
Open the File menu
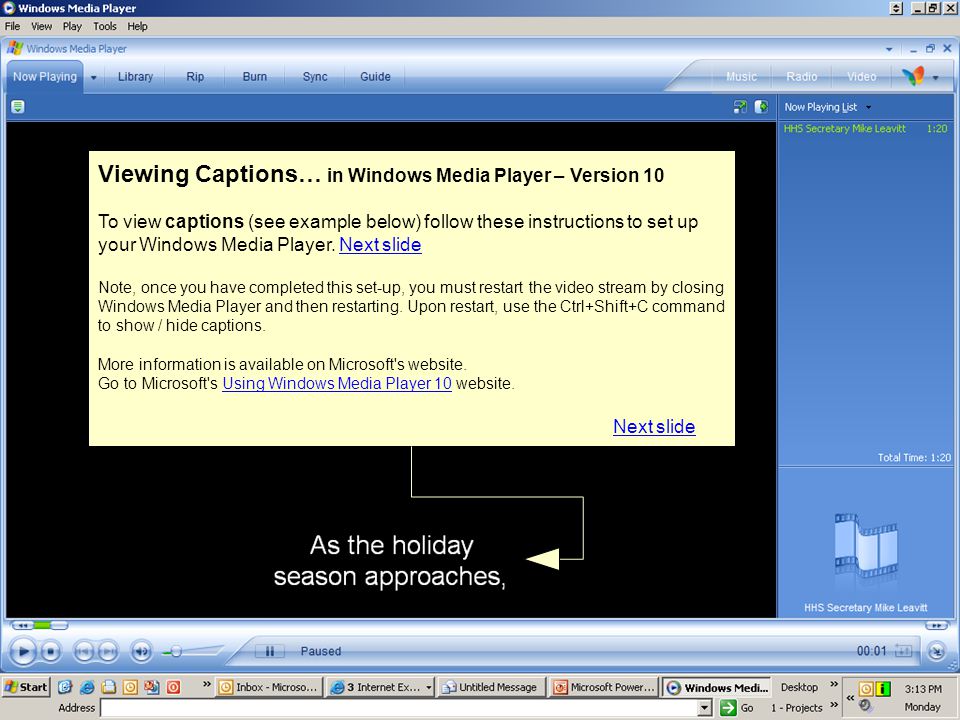tap(12, 26)
